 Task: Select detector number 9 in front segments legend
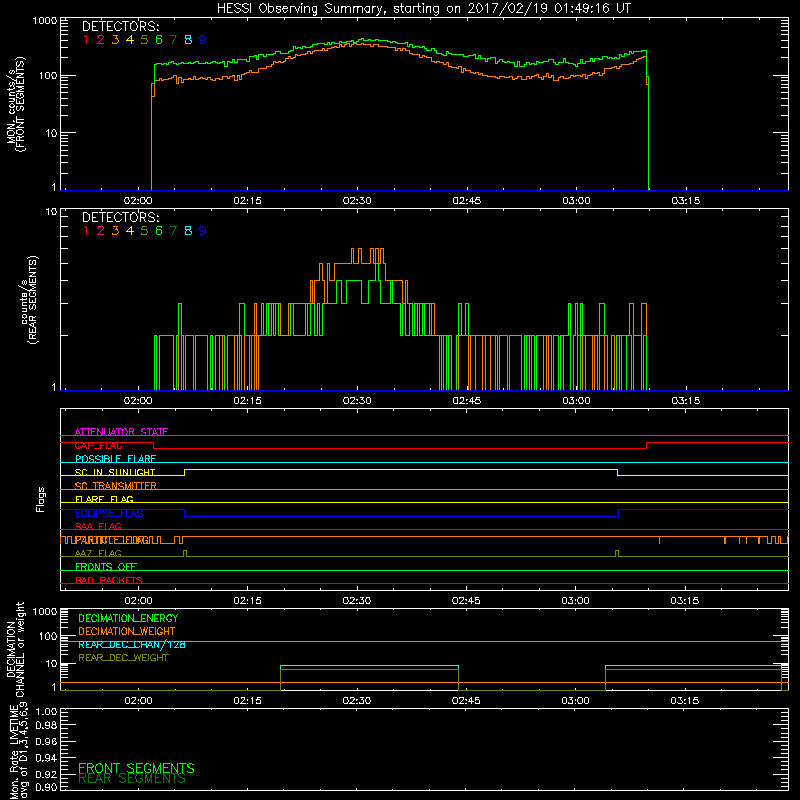click(x=202, y=40)
